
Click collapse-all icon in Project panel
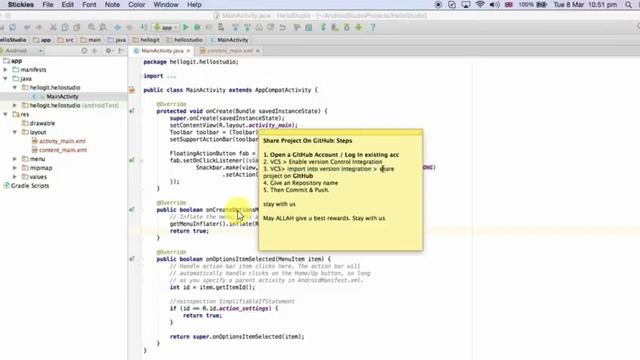click(95, 51)
